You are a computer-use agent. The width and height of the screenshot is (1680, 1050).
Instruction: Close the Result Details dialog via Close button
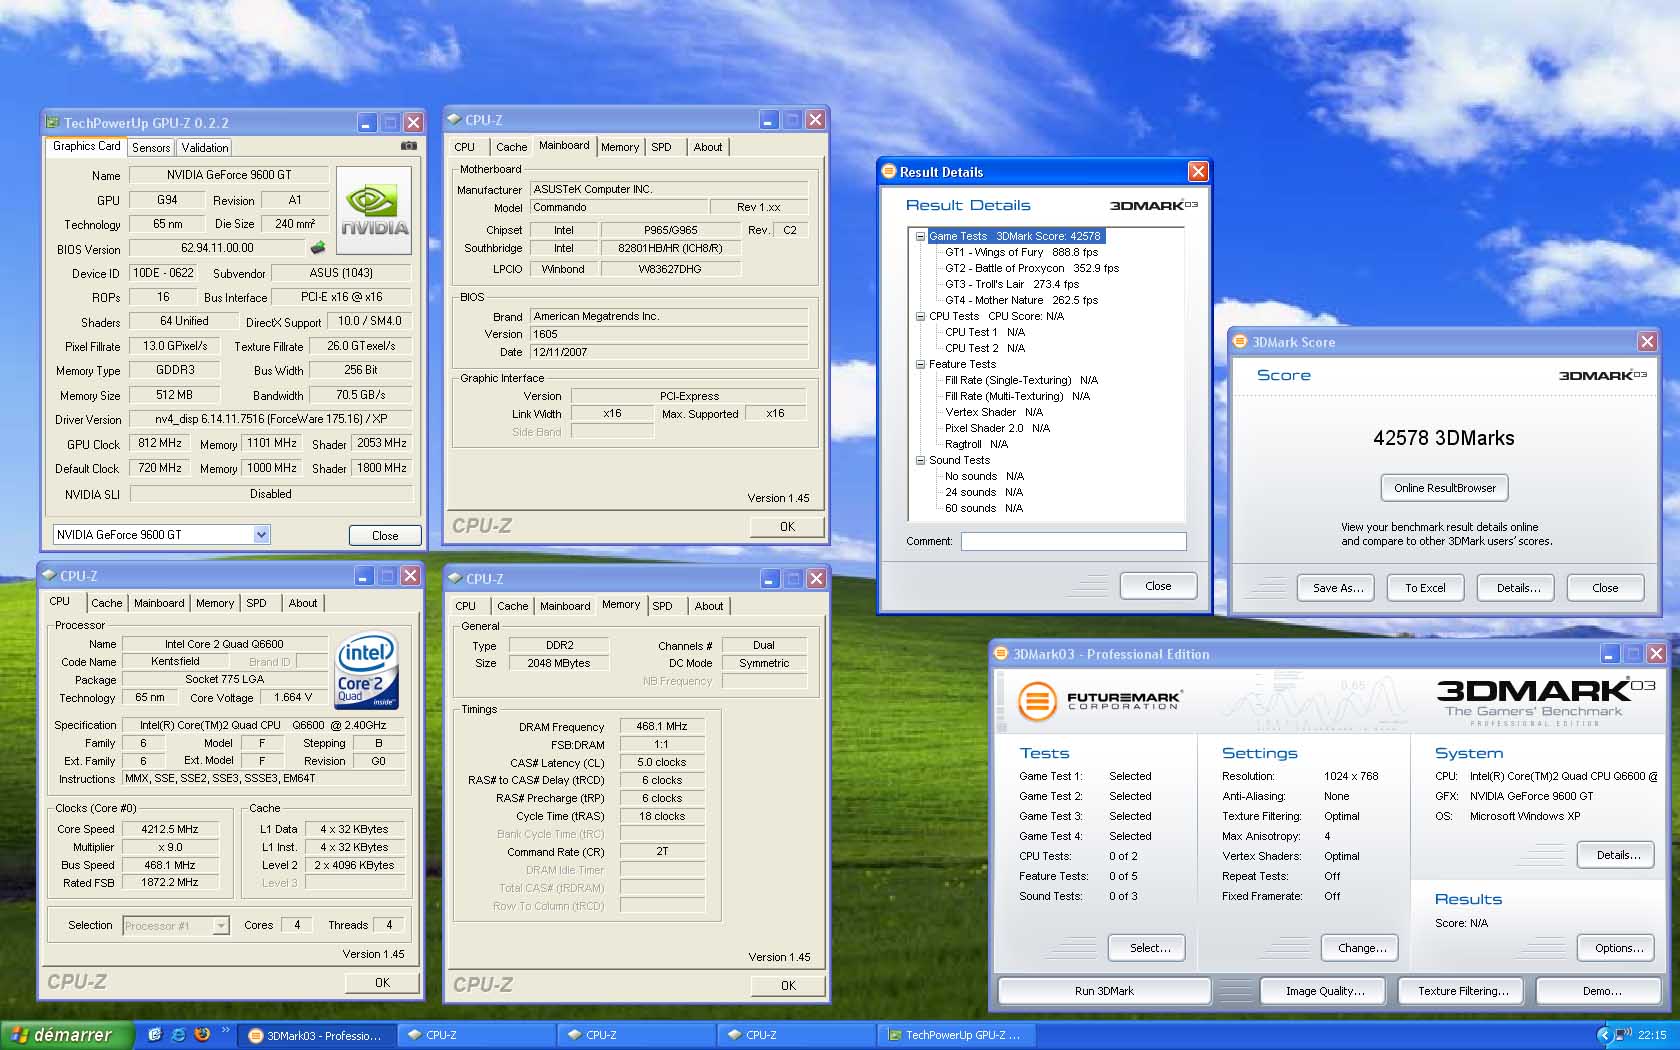click(x=1158, y=586)
